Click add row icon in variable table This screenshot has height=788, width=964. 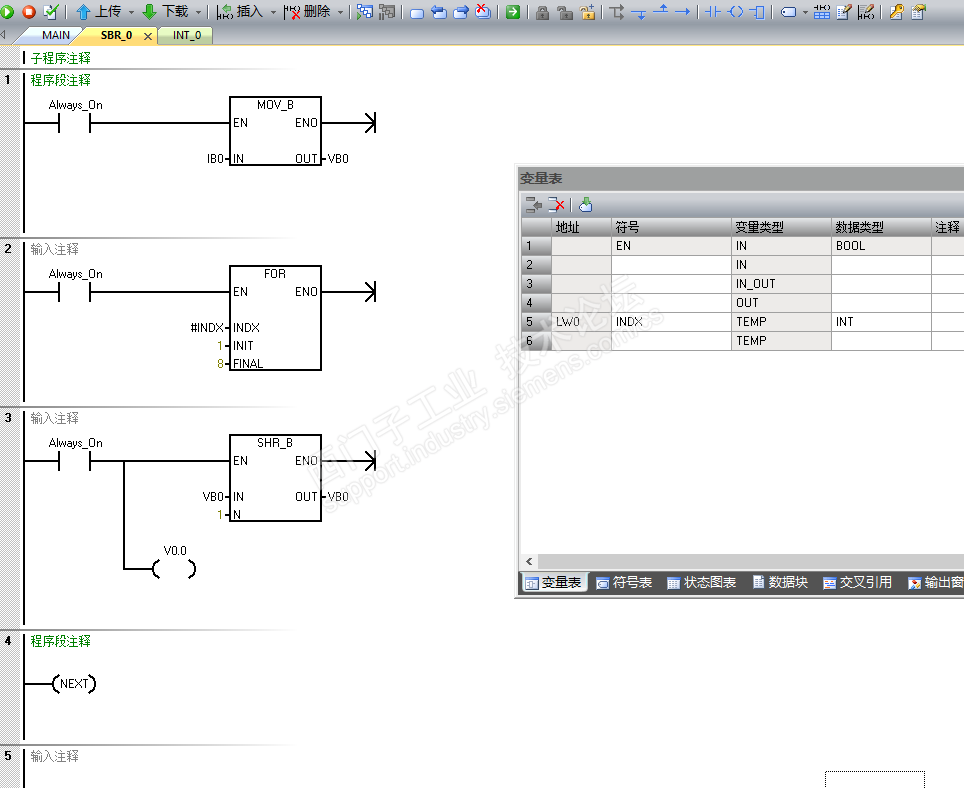pyautogui.click(x=533, y=205)
